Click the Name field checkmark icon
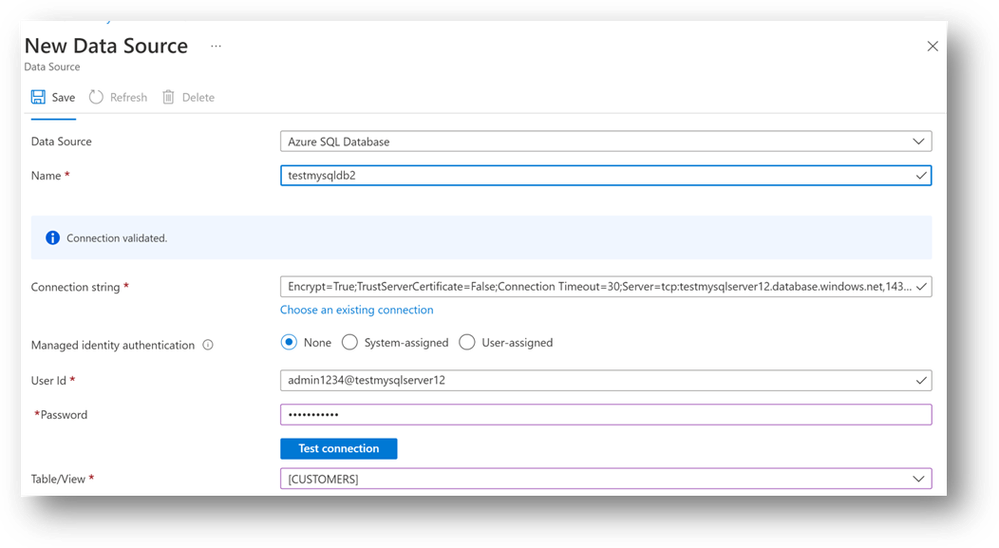The height and width of the screenshot is (548, 999). click(x=920, y=176)
